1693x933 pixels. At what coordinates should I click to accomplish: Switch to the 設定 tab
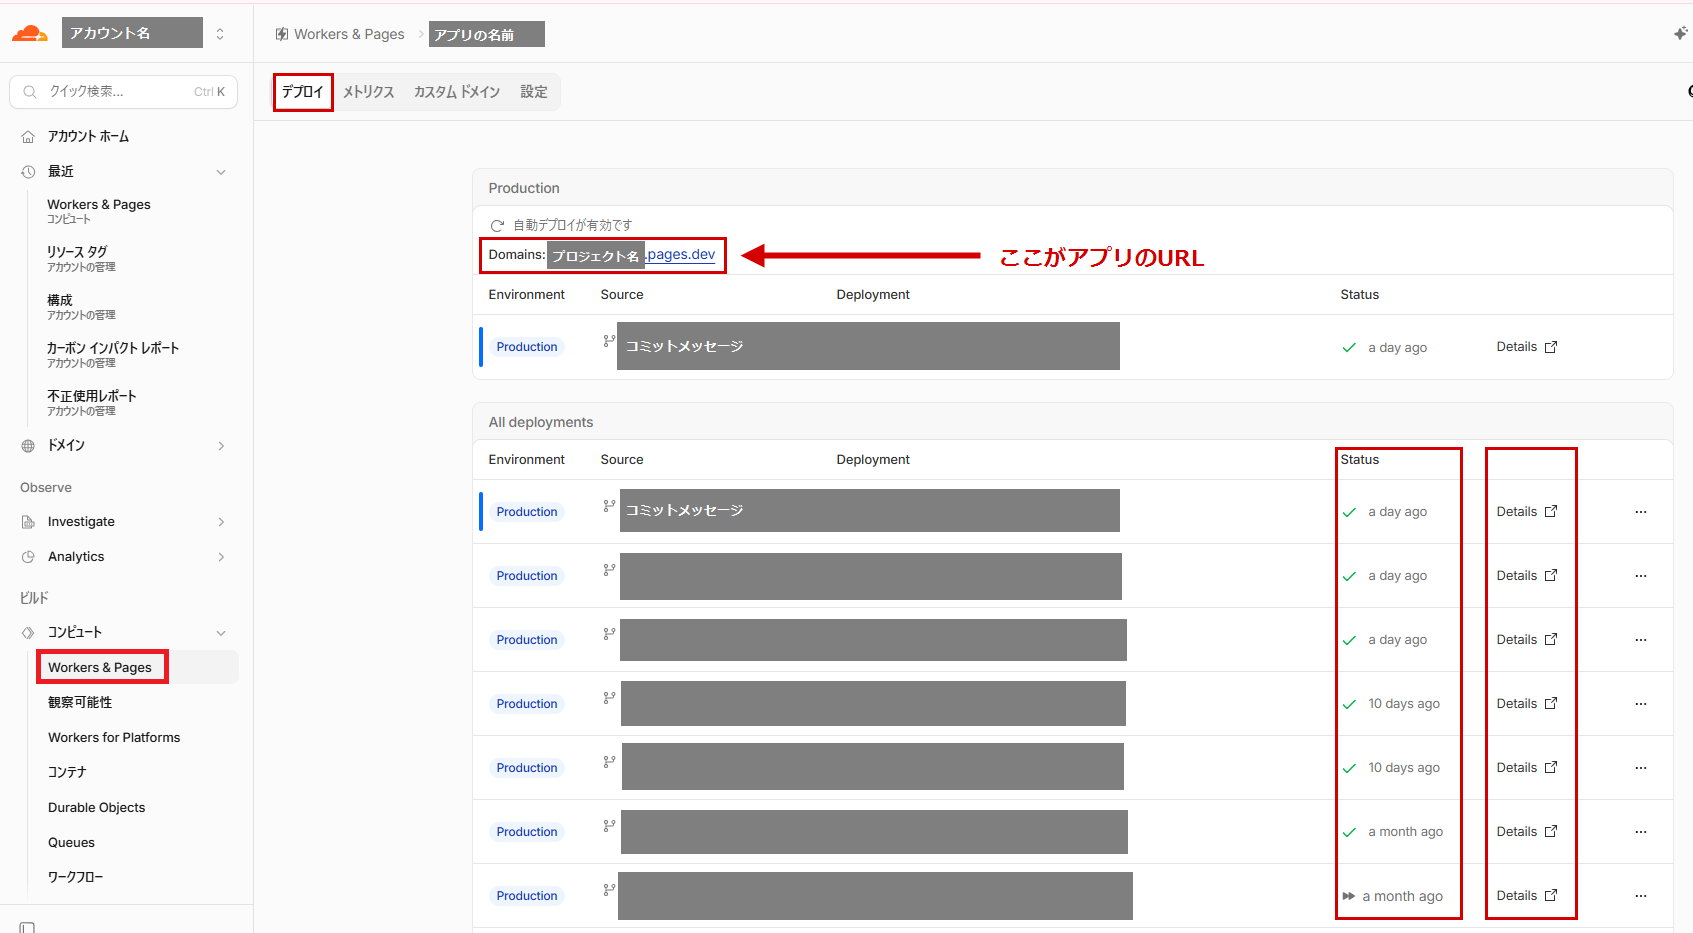534,92
